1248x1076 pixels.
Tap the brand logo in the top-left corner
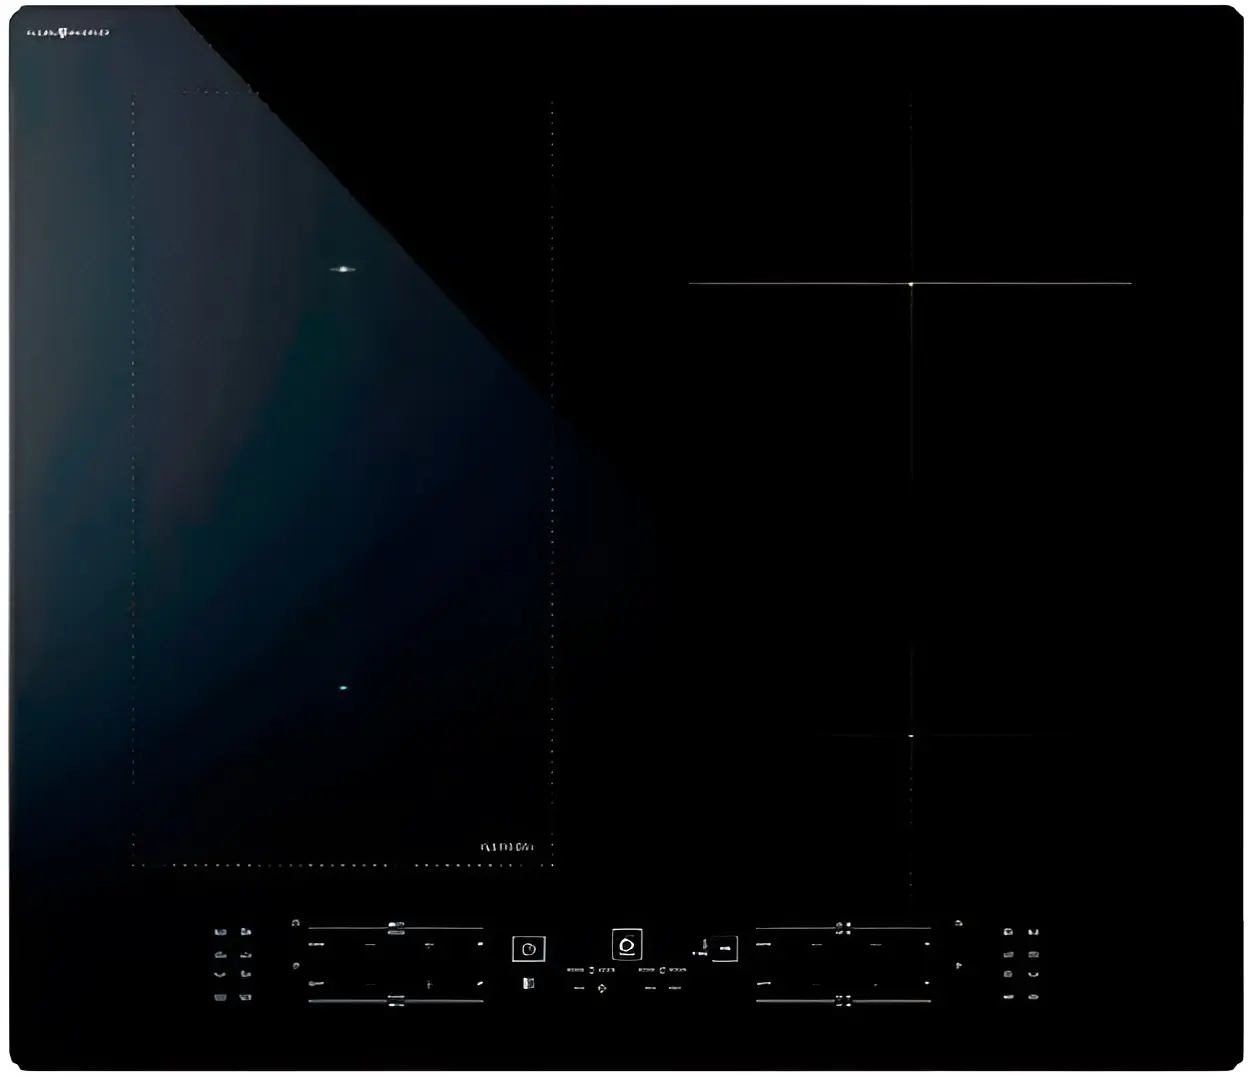click(67, 33)
